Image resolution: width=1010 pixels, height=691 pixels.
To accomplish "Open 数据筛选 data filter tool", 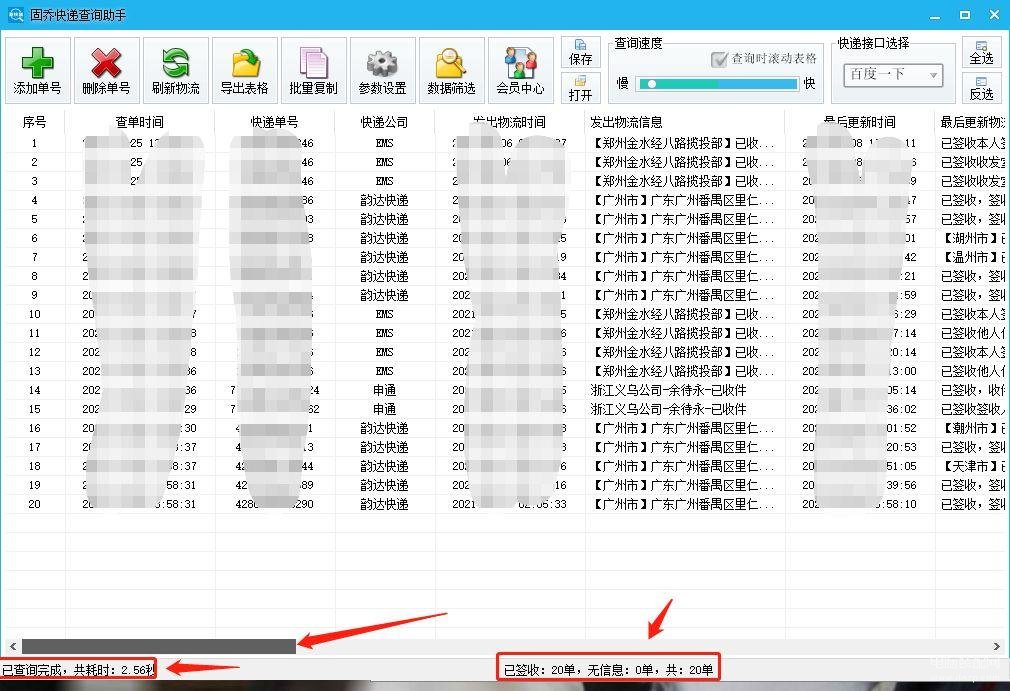I will pyautogui.click(x=452, y=70).
